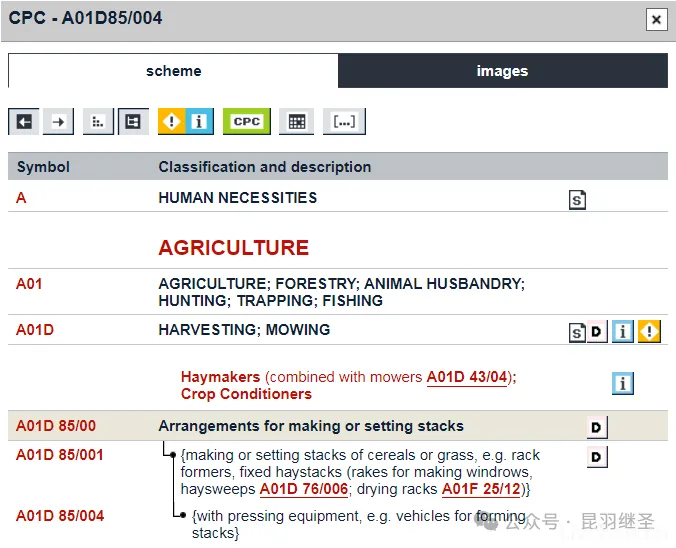This screenshot has height=548, width=676.
Task: Click the info icon beside Haymakers note
Action: (622, 383)
